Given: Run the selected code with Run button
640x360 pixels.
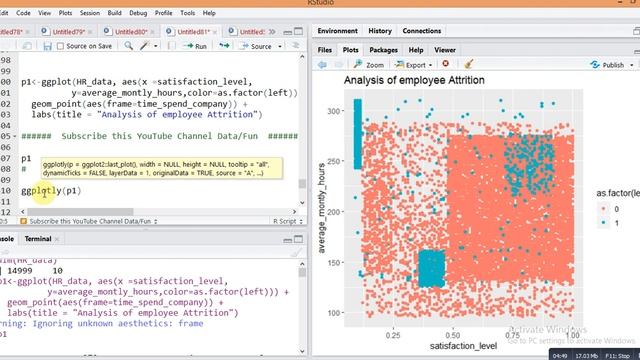Looking at the screenshot, I should (195, 46).
